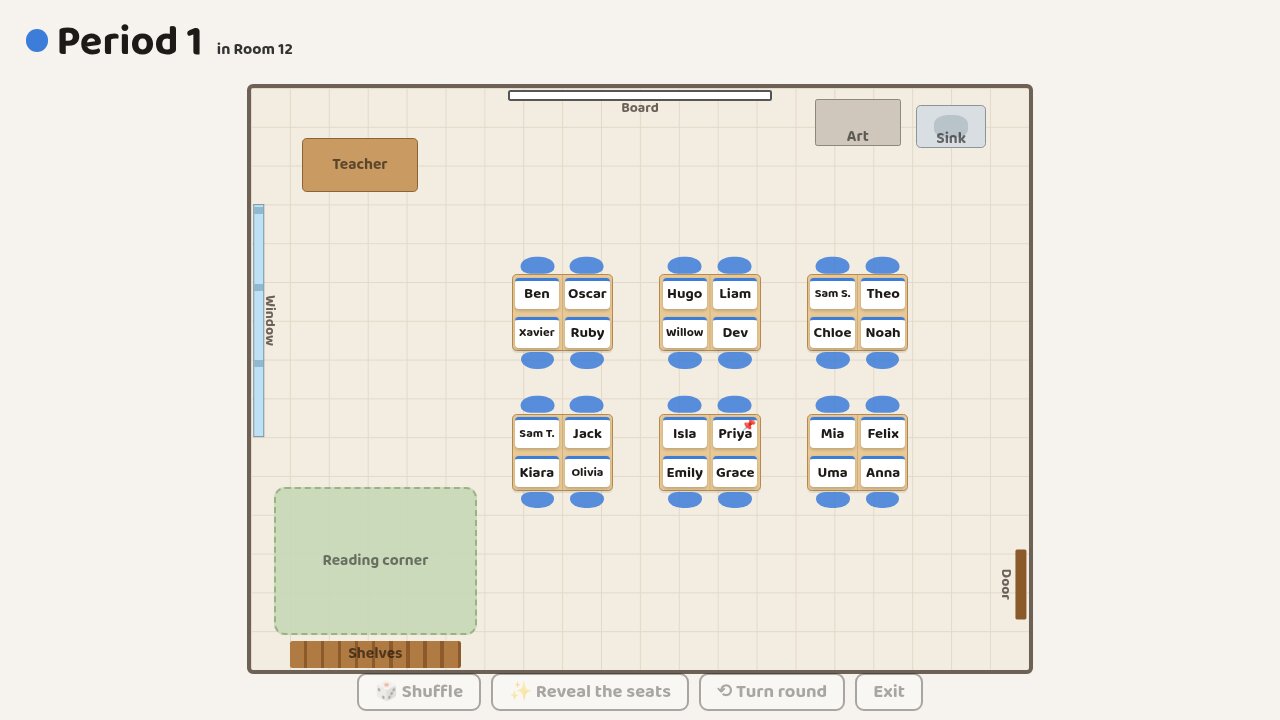
Task: Select the Art table
Action: coord(858,122)
